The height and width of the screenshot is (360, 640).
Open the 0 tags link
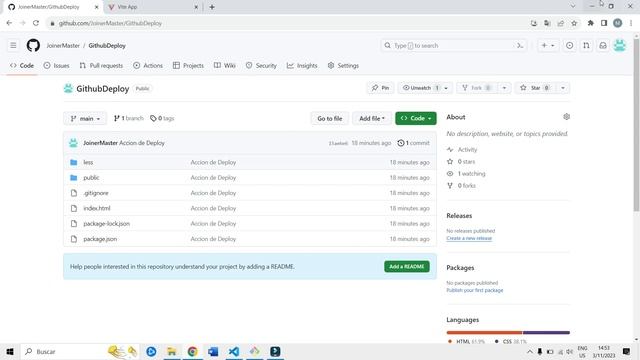click(162, 118)
